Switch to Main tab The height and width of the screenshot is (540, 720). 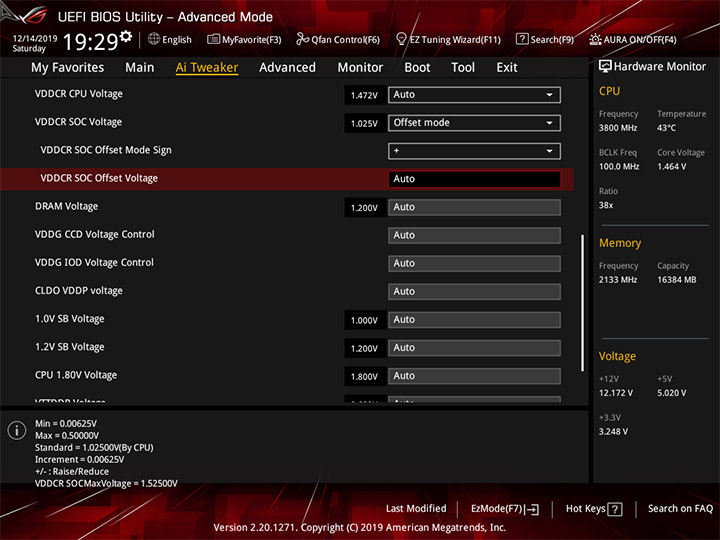[x=140, y=68]
